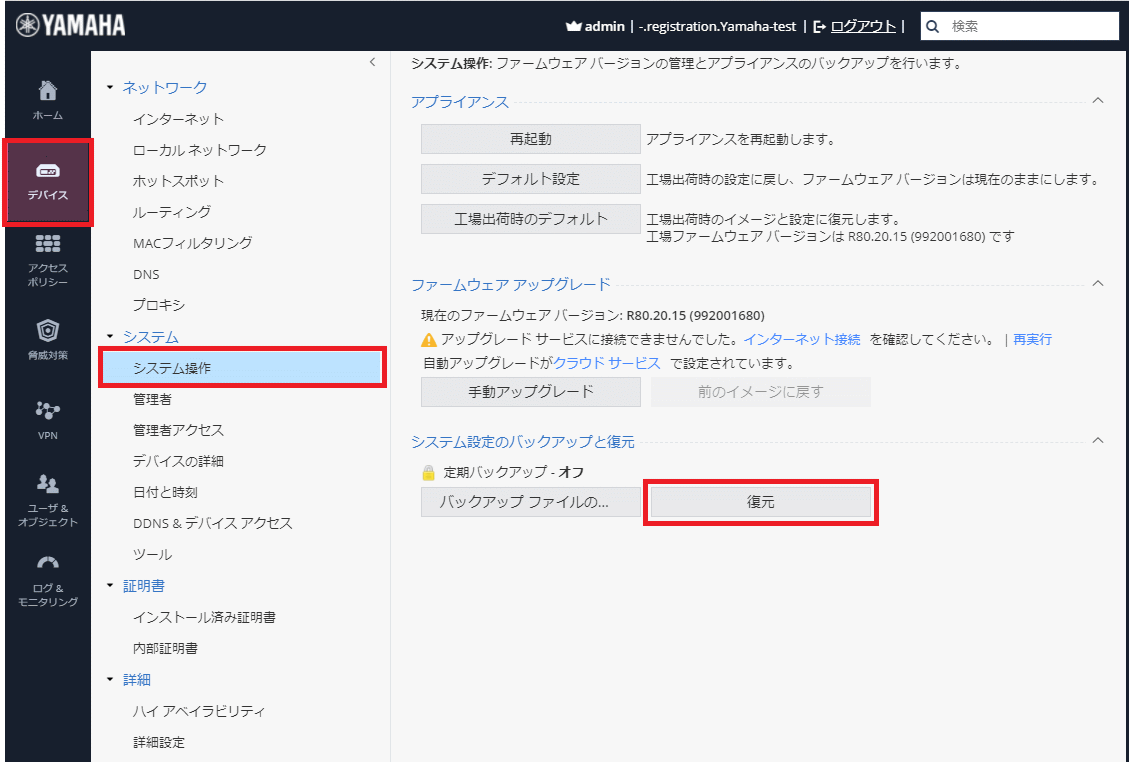Viewport: 1131px width, 762px height.
Task: Collapse the navigation panel with the chevron
Action: [372, 62]
